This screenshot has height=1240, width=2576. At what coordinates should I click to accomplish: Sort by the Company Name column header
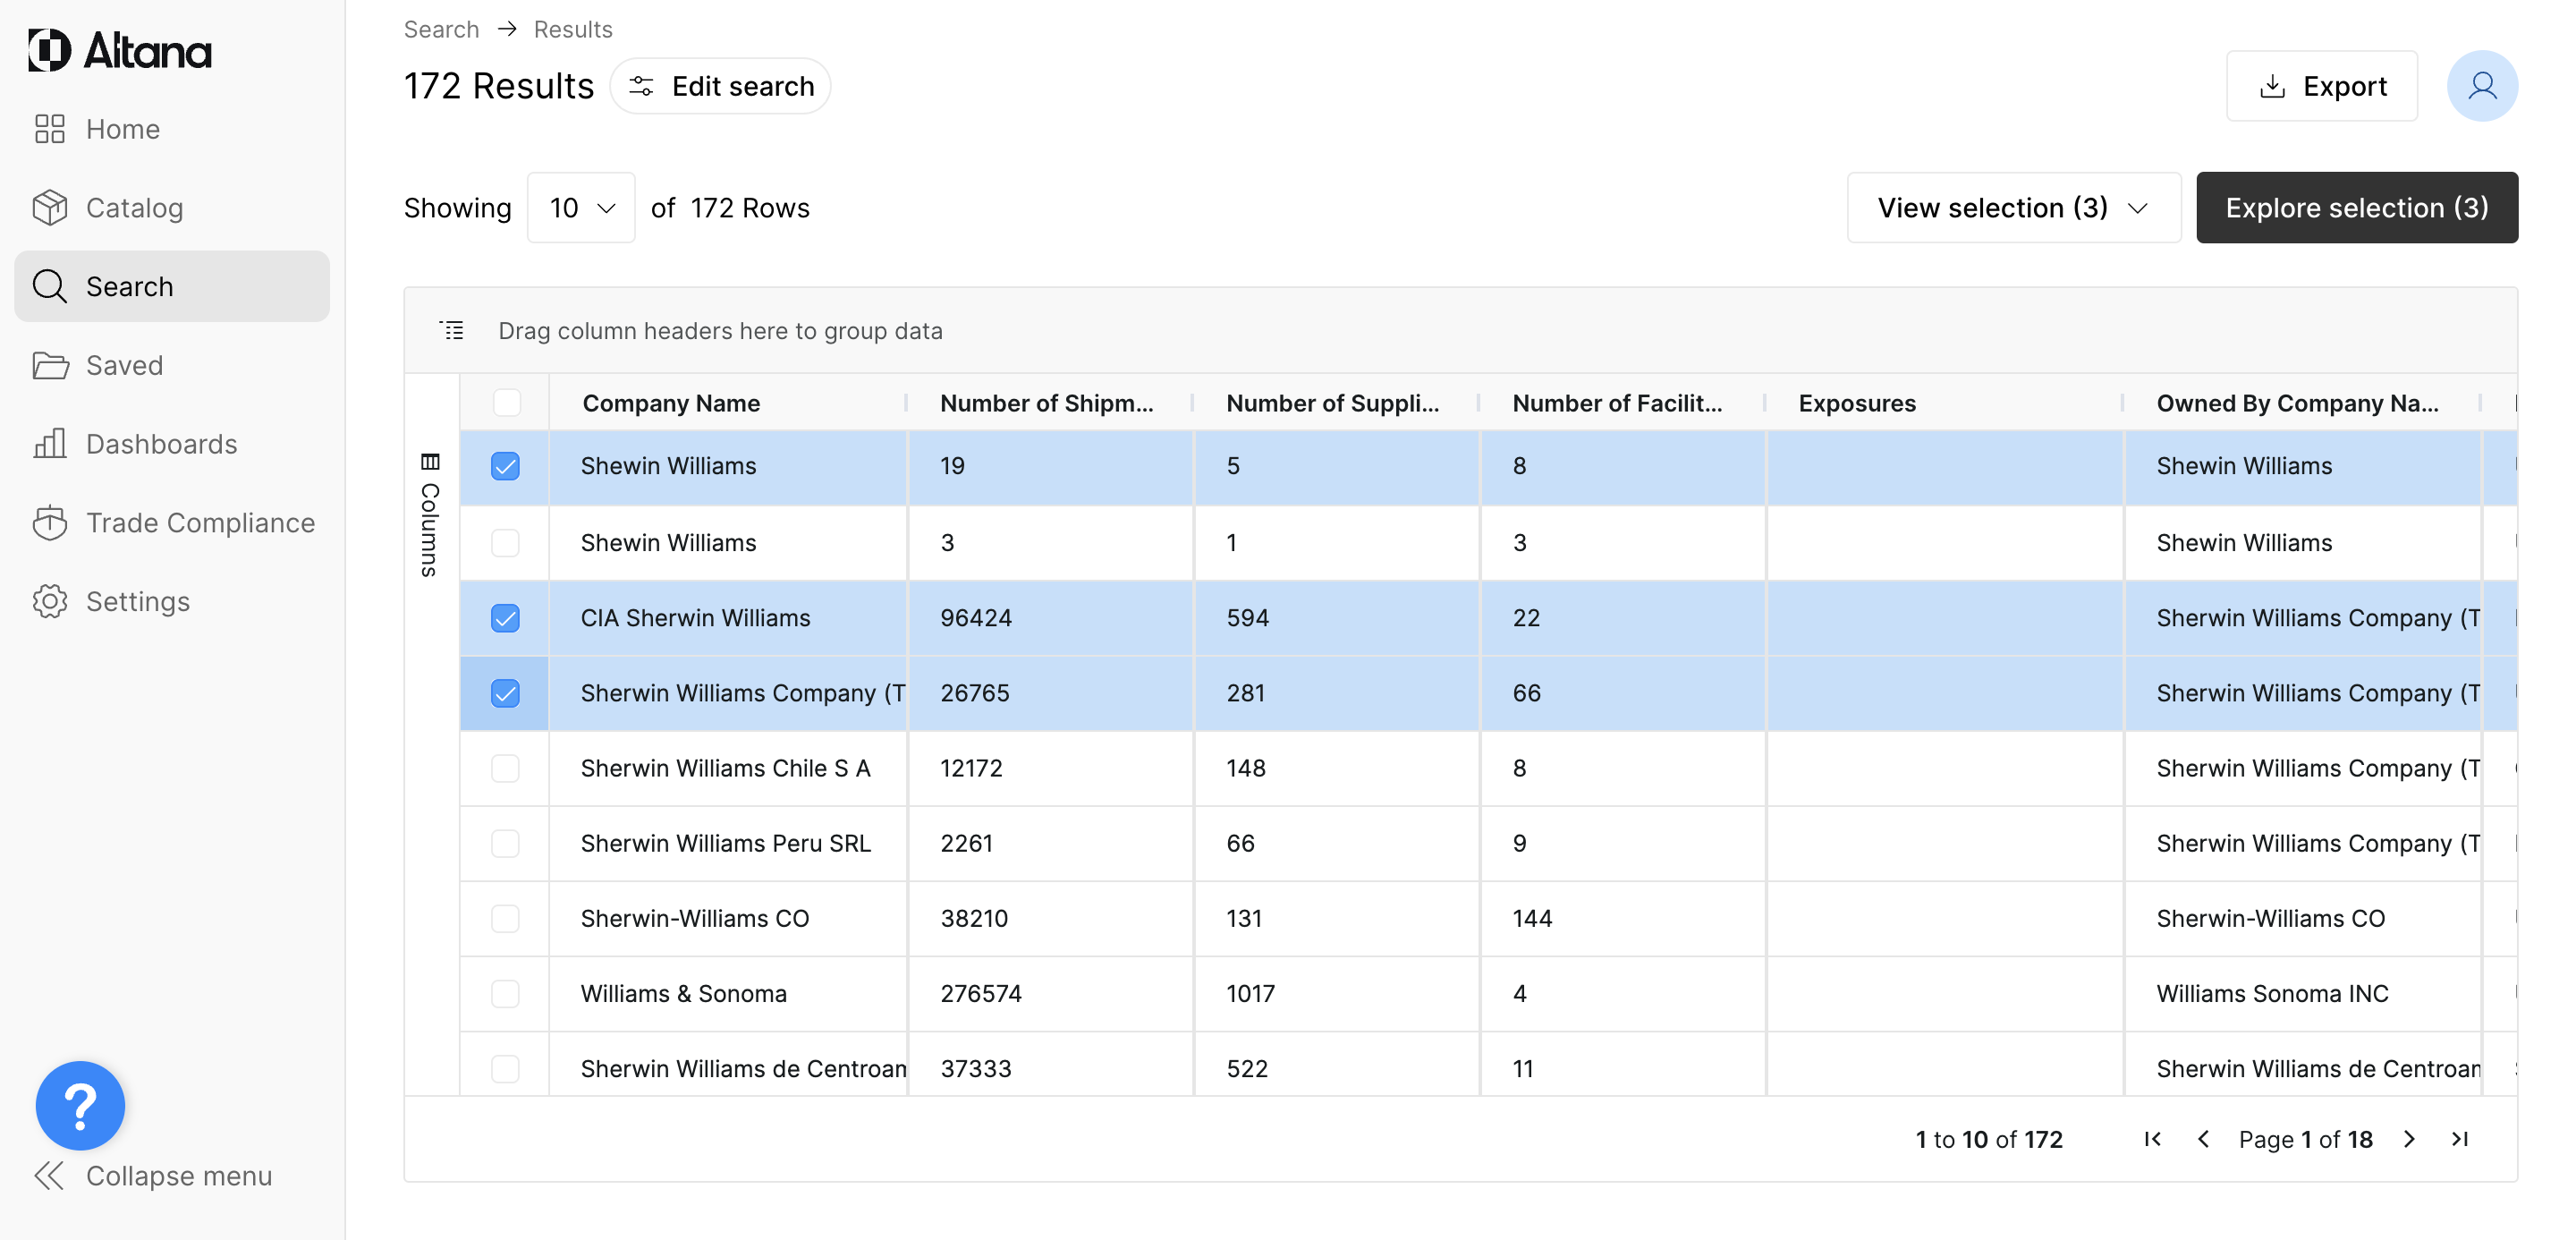671,403
